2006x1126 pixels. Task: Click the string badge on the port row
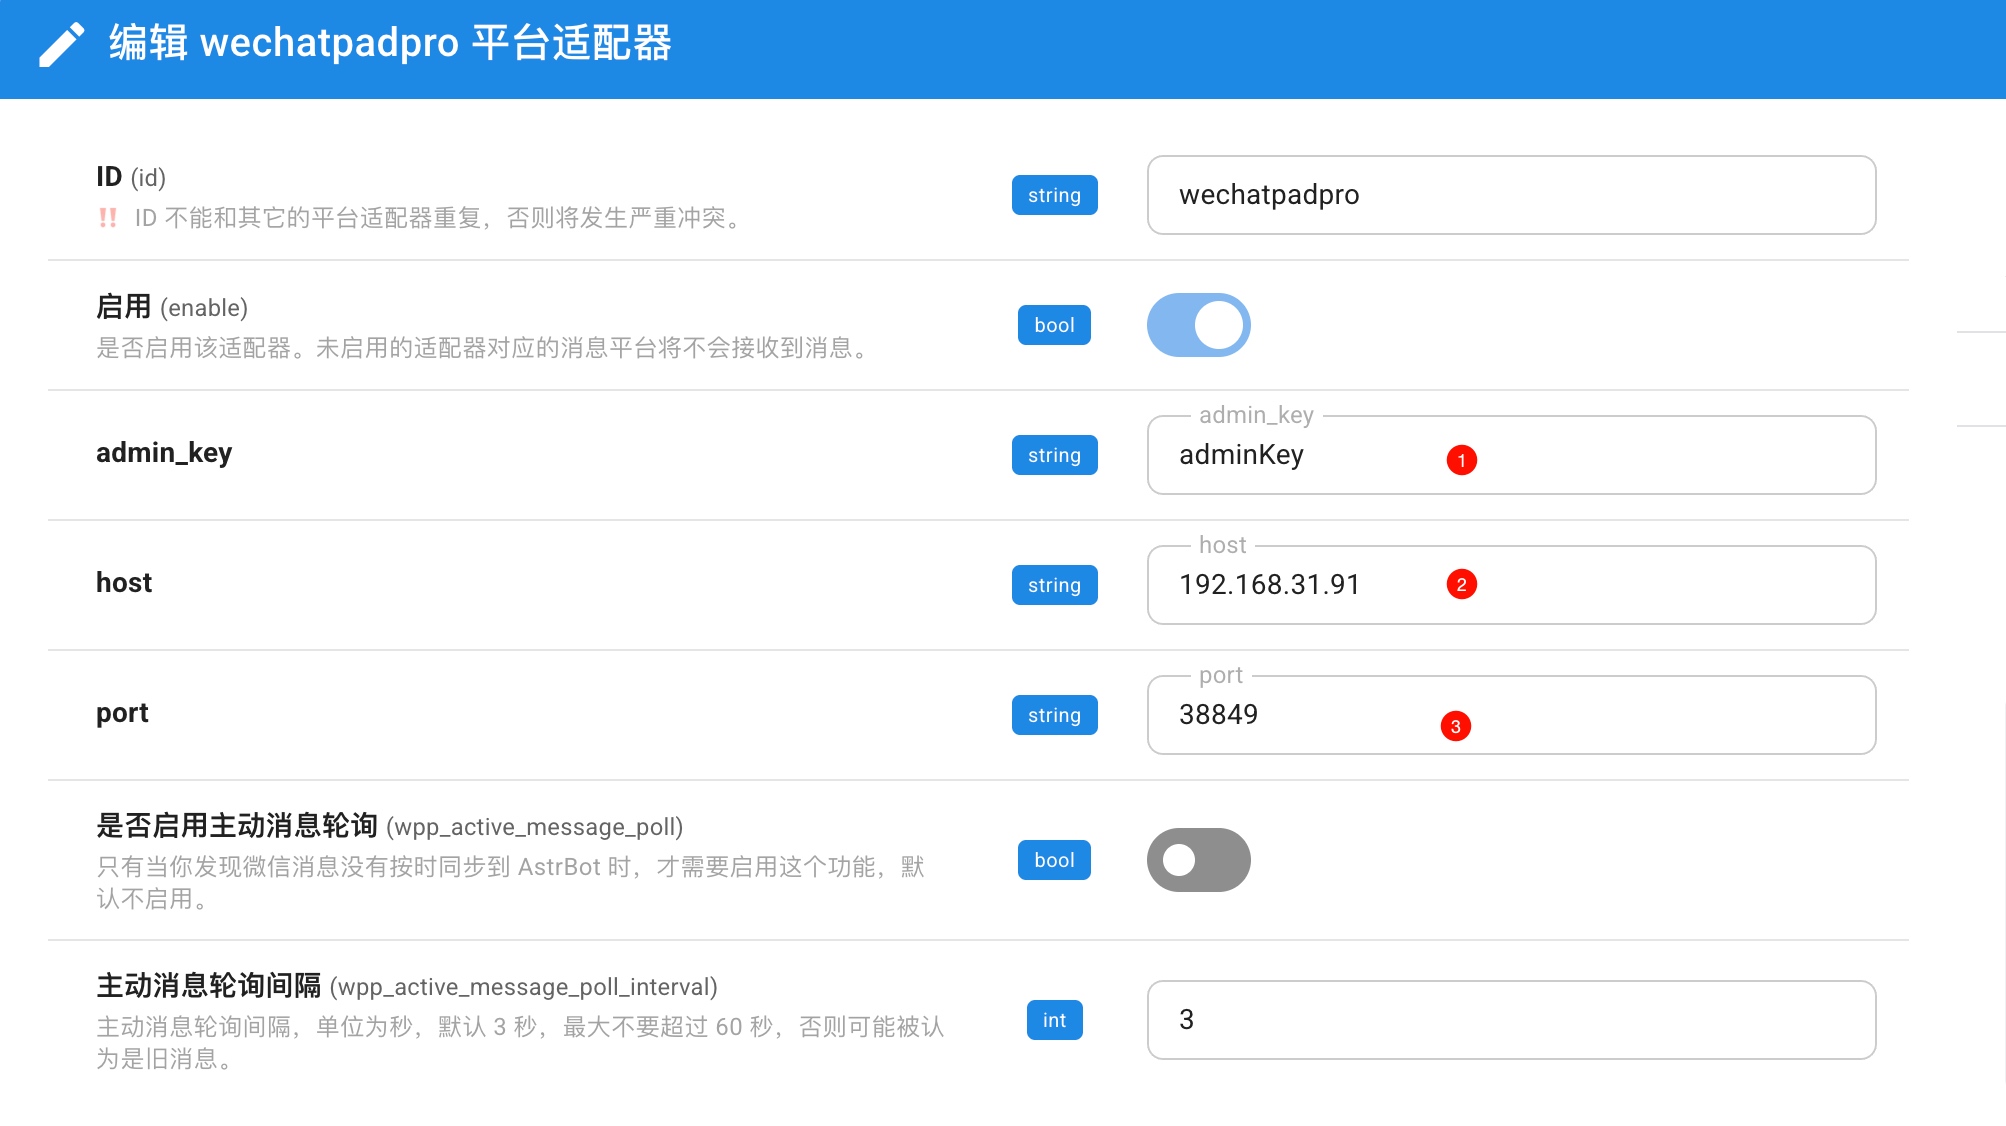1054,715
